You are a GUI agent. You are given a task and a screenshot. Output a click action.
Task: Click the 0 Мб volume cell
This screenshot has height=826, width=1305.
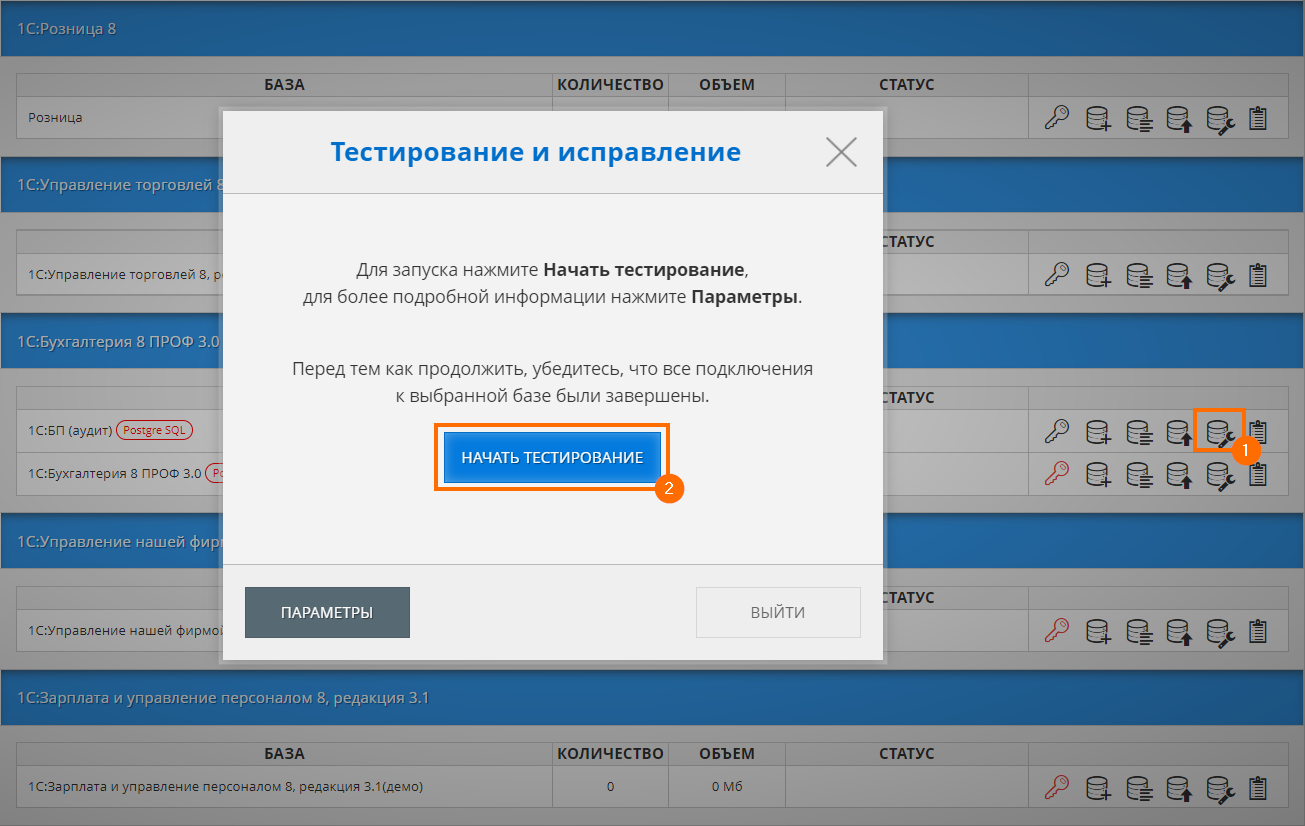coord(727,786)
